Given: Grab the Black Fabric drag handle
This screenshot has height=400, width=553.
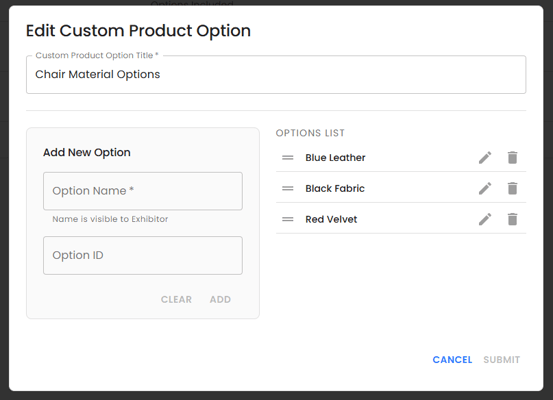Looking at the screenshot, I should click(x=287, y=188).
